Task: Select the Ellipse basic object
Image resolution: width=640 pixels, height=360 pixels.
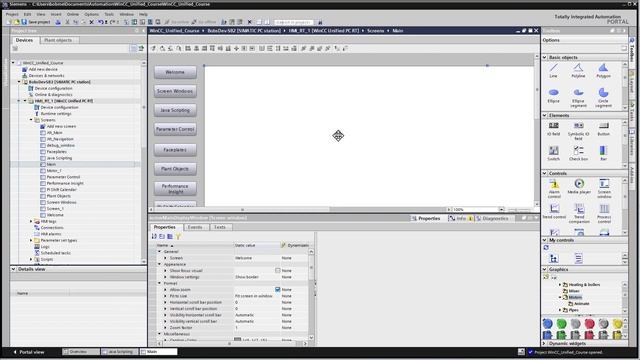Action: pyautogui.click(x=553, y=96)
